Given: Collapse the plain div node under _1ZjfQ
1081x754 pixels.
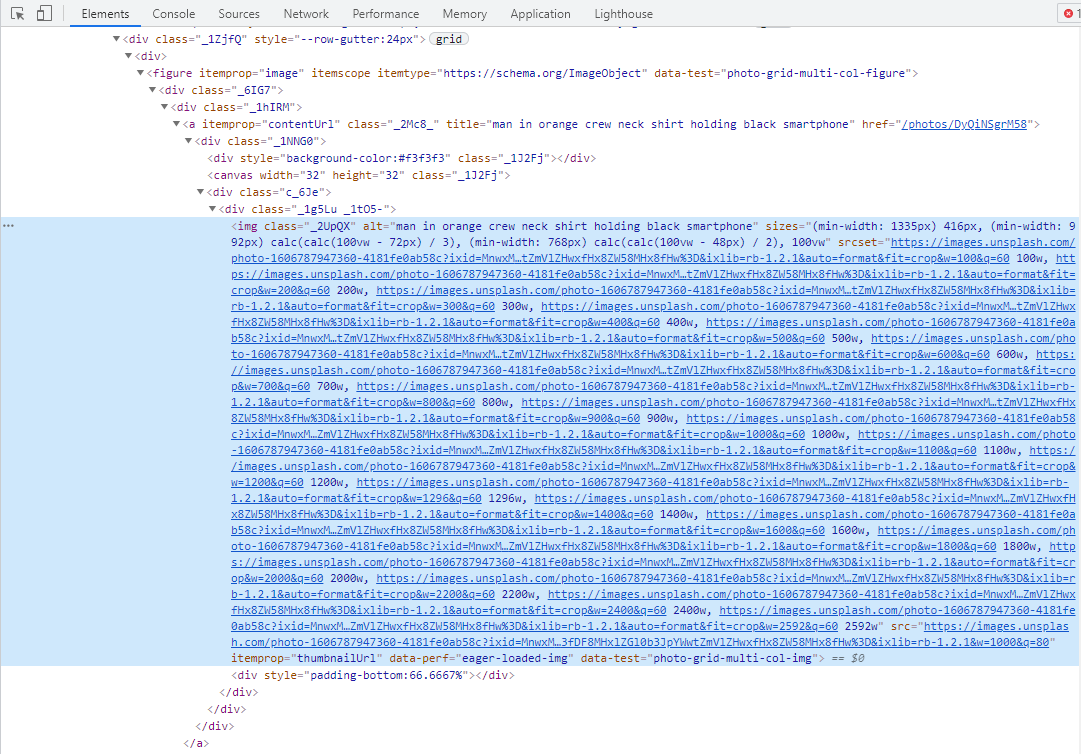Looking at the screenshot, I should (129, 56).
